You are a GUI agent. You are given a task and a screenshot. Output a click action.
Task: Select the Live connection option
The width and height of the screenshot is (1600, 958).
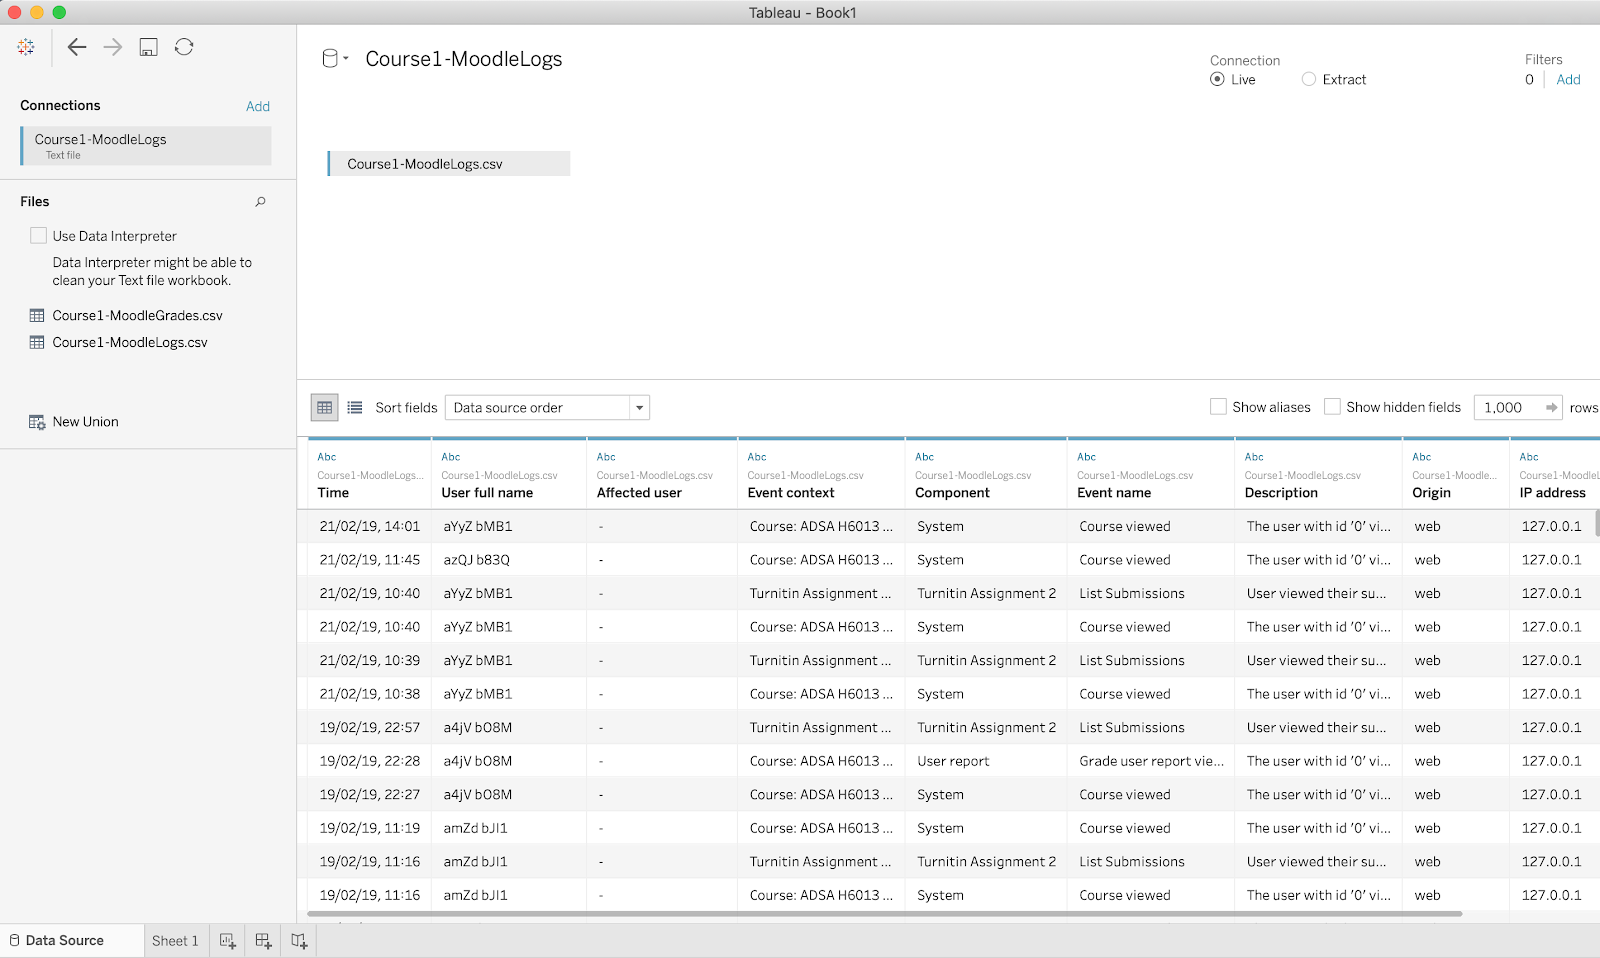click(1217, 79)
